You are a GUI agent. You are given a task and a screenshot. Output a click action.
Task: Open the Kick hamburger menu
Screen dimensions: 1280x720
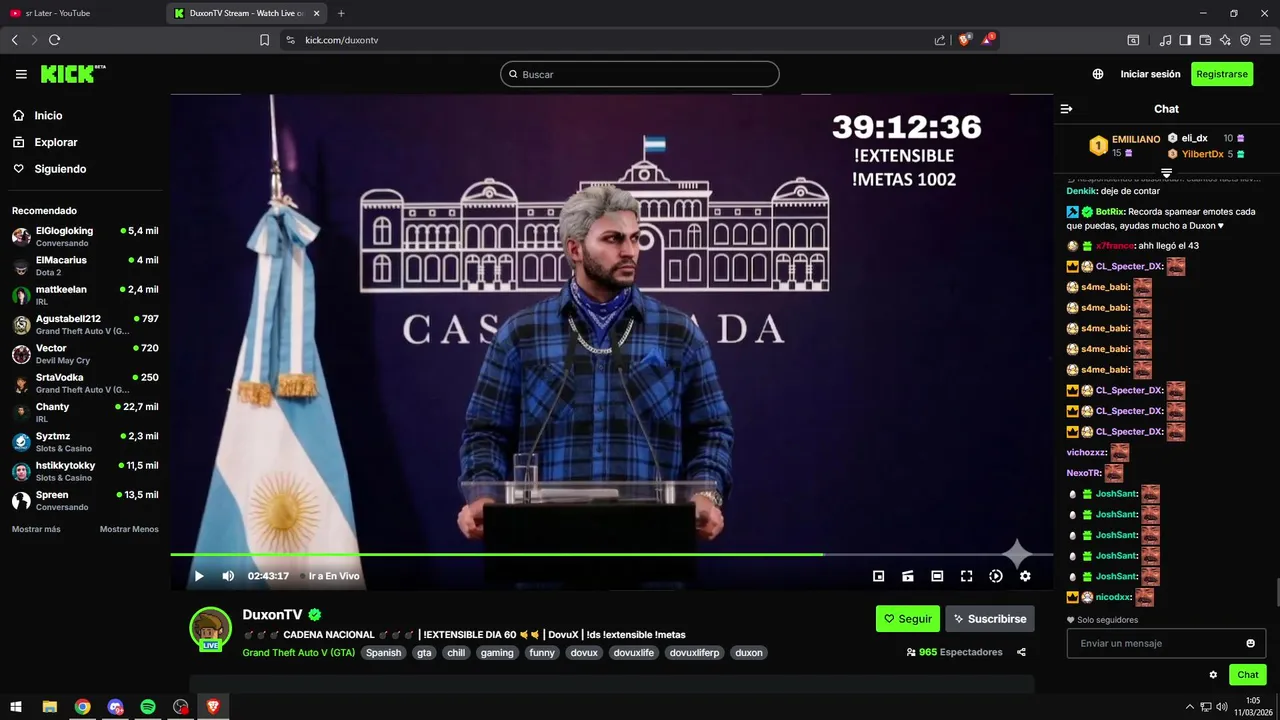pos(21,74)
